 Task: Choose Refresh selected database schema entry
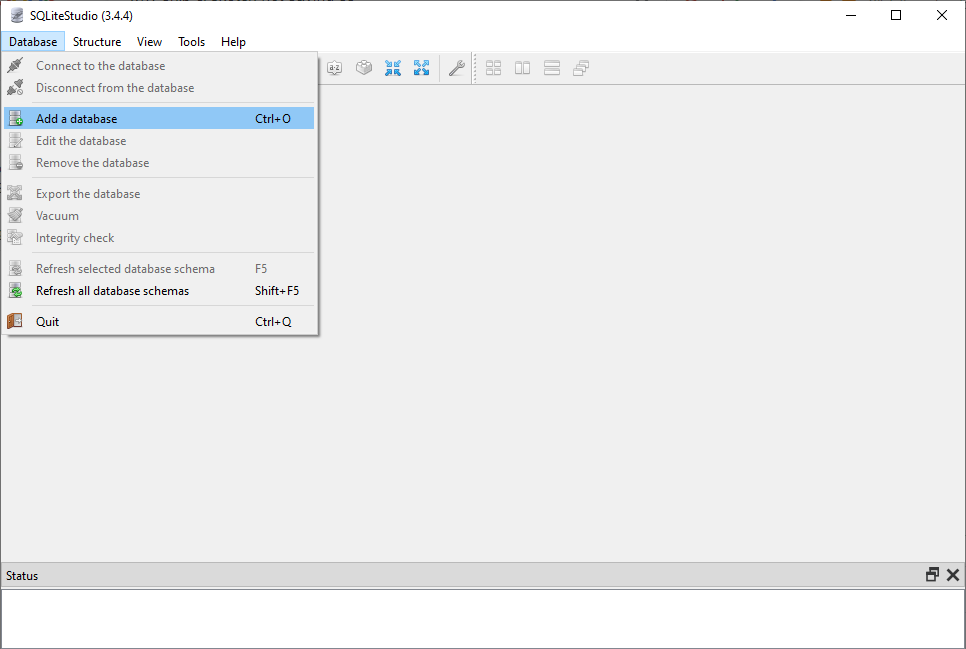pyautogui.click(x=159, y=269)
